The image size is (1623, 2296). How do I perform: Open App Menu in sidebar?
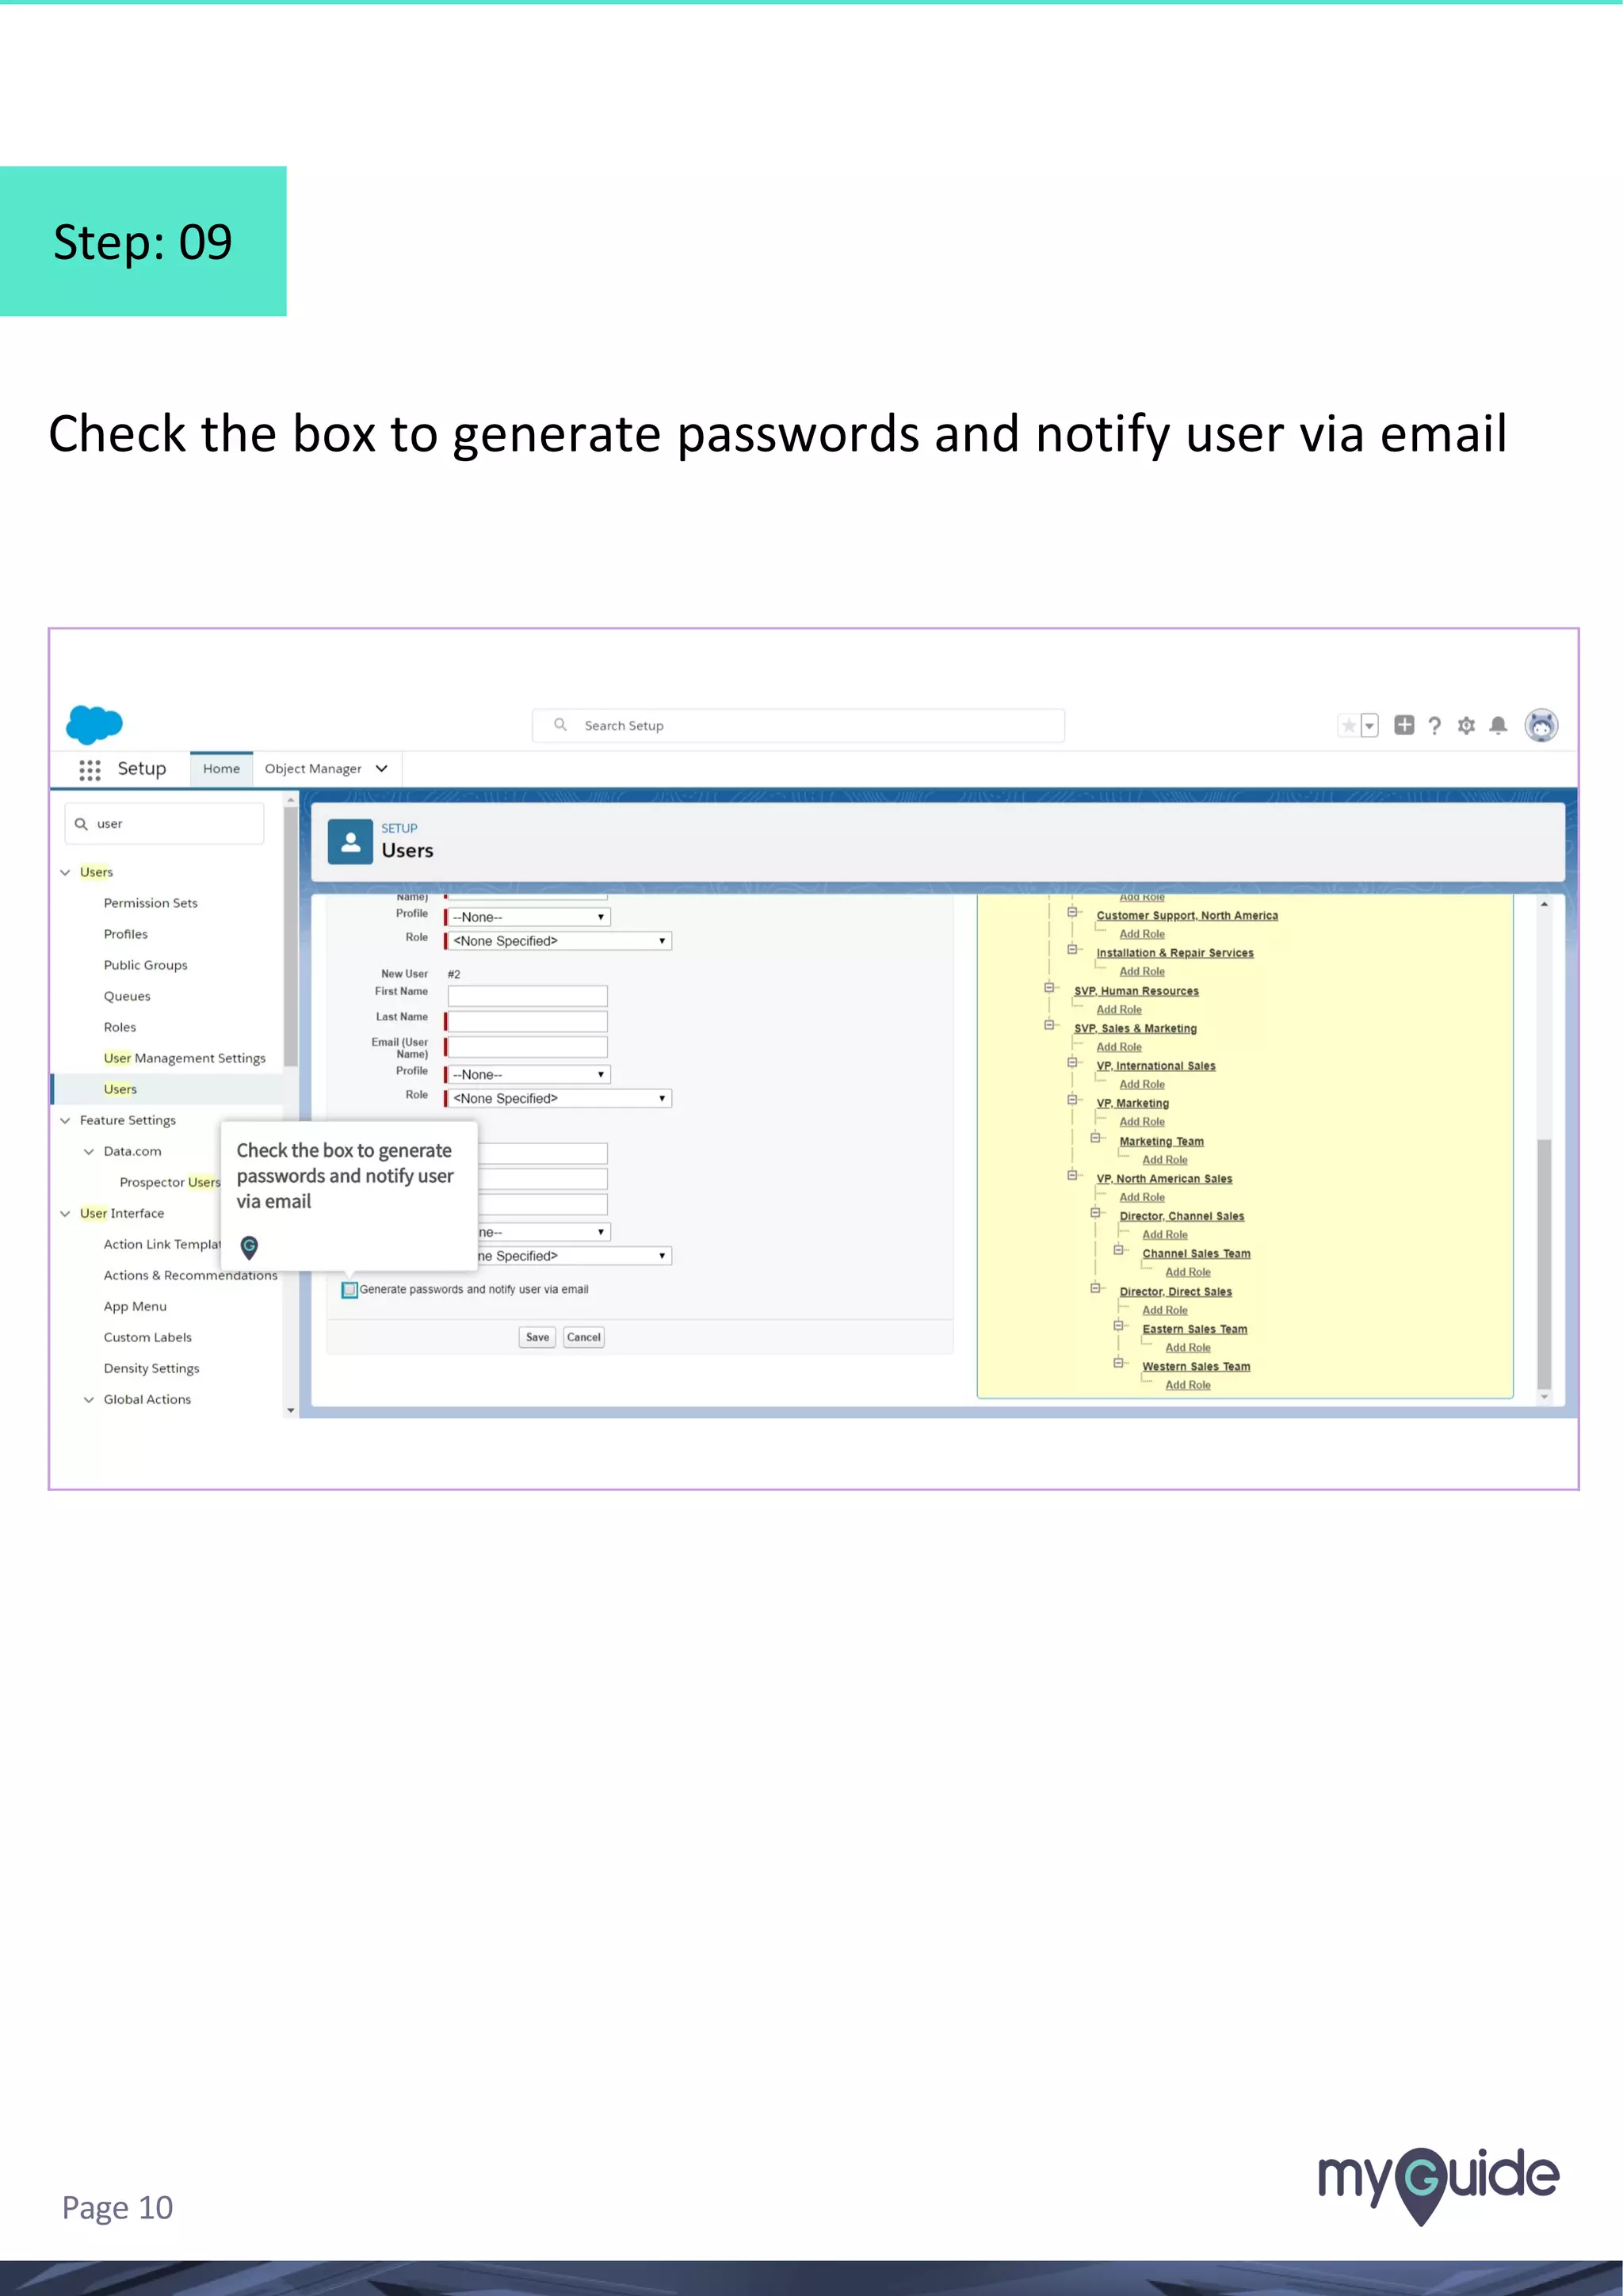(135, 1306)
